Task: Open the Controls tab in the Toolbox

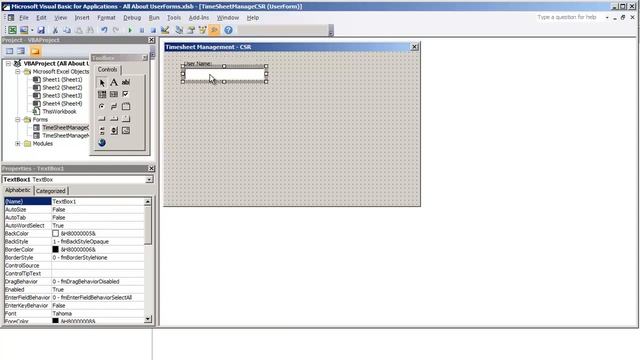Action: pyautogui.click(x=107, y=69)
